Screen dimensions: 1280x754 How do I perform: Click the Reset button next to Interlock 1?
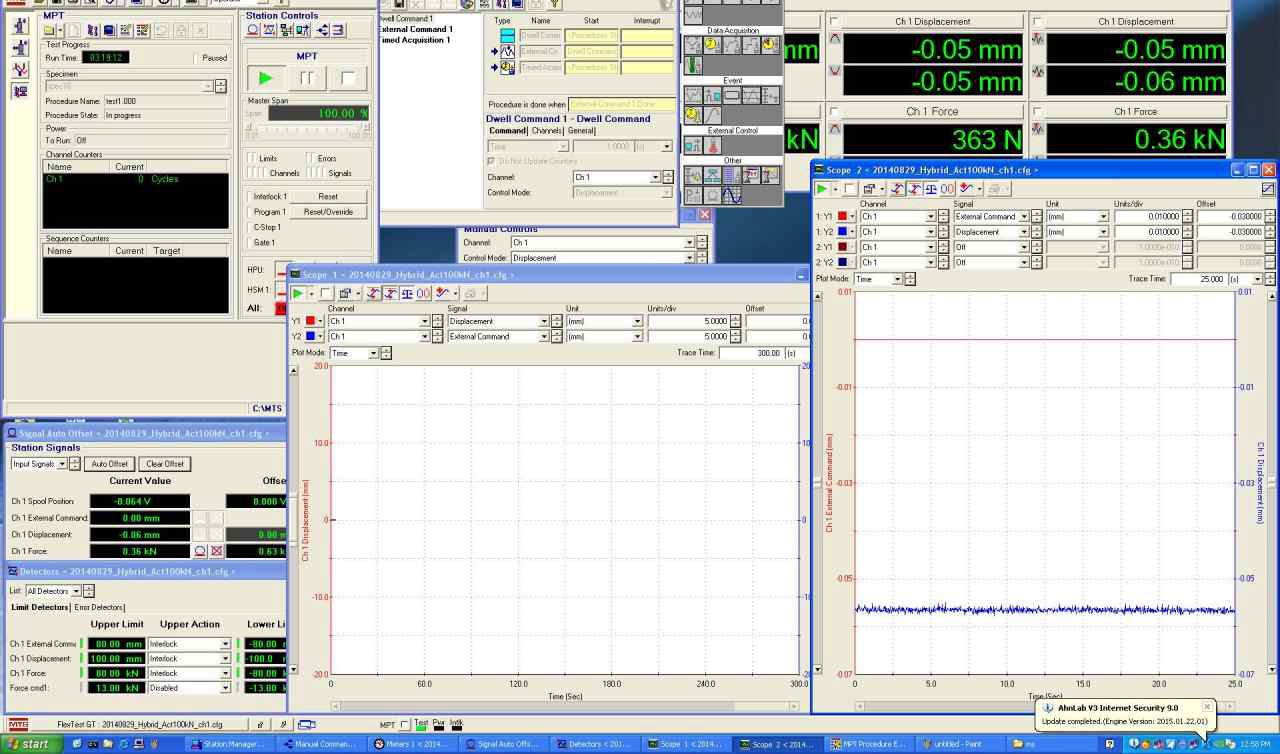[x=328, y=196]
